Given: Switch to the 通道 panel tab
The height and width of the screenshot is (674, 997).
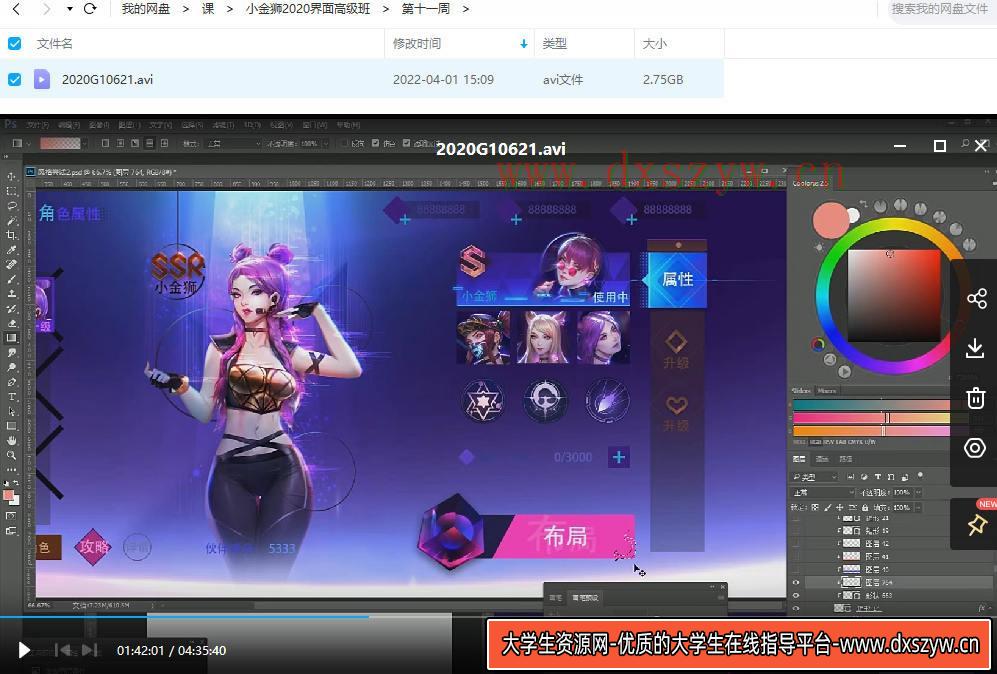Looking at the screenshot, I should click(x=822, y=458).
